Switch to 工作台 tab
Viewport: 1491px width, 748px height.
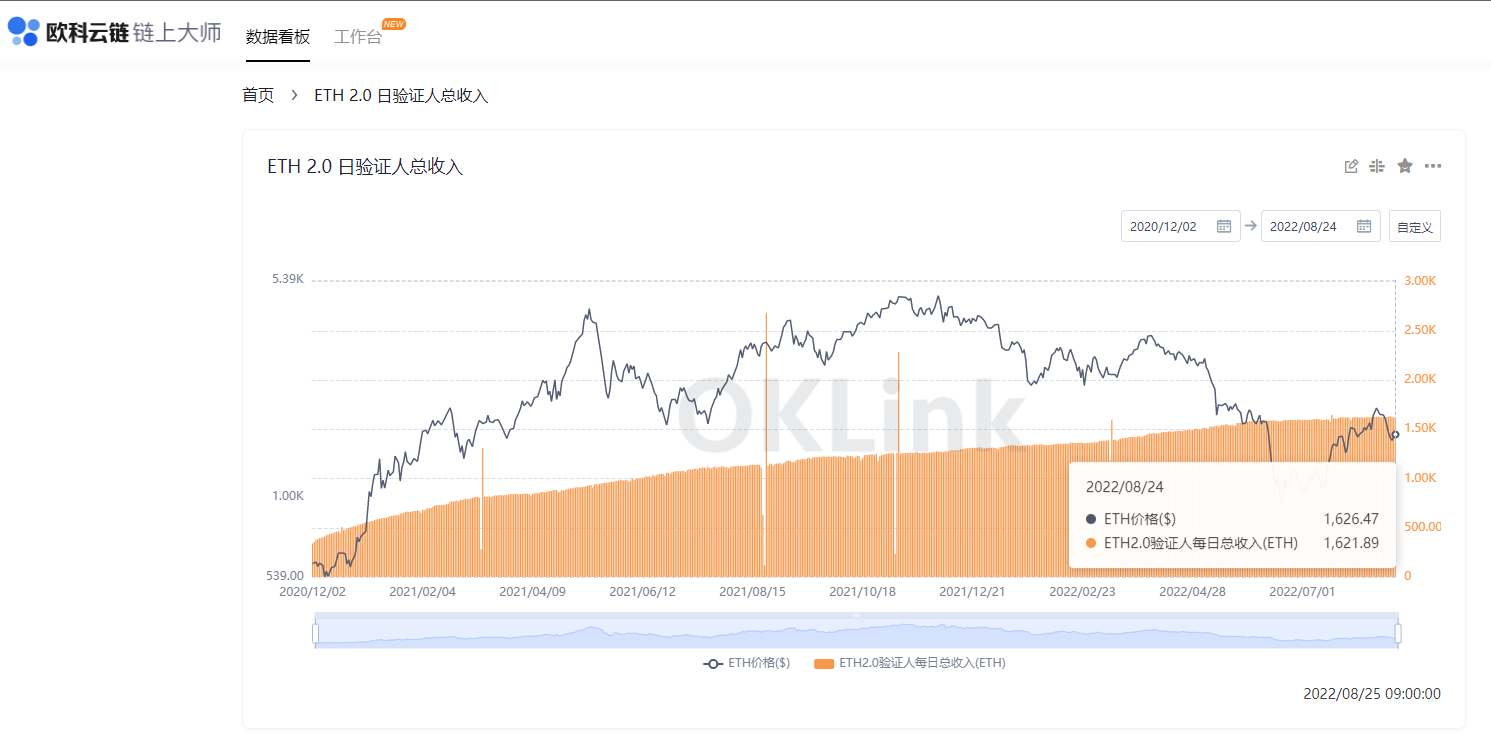[x=357, y=37]
